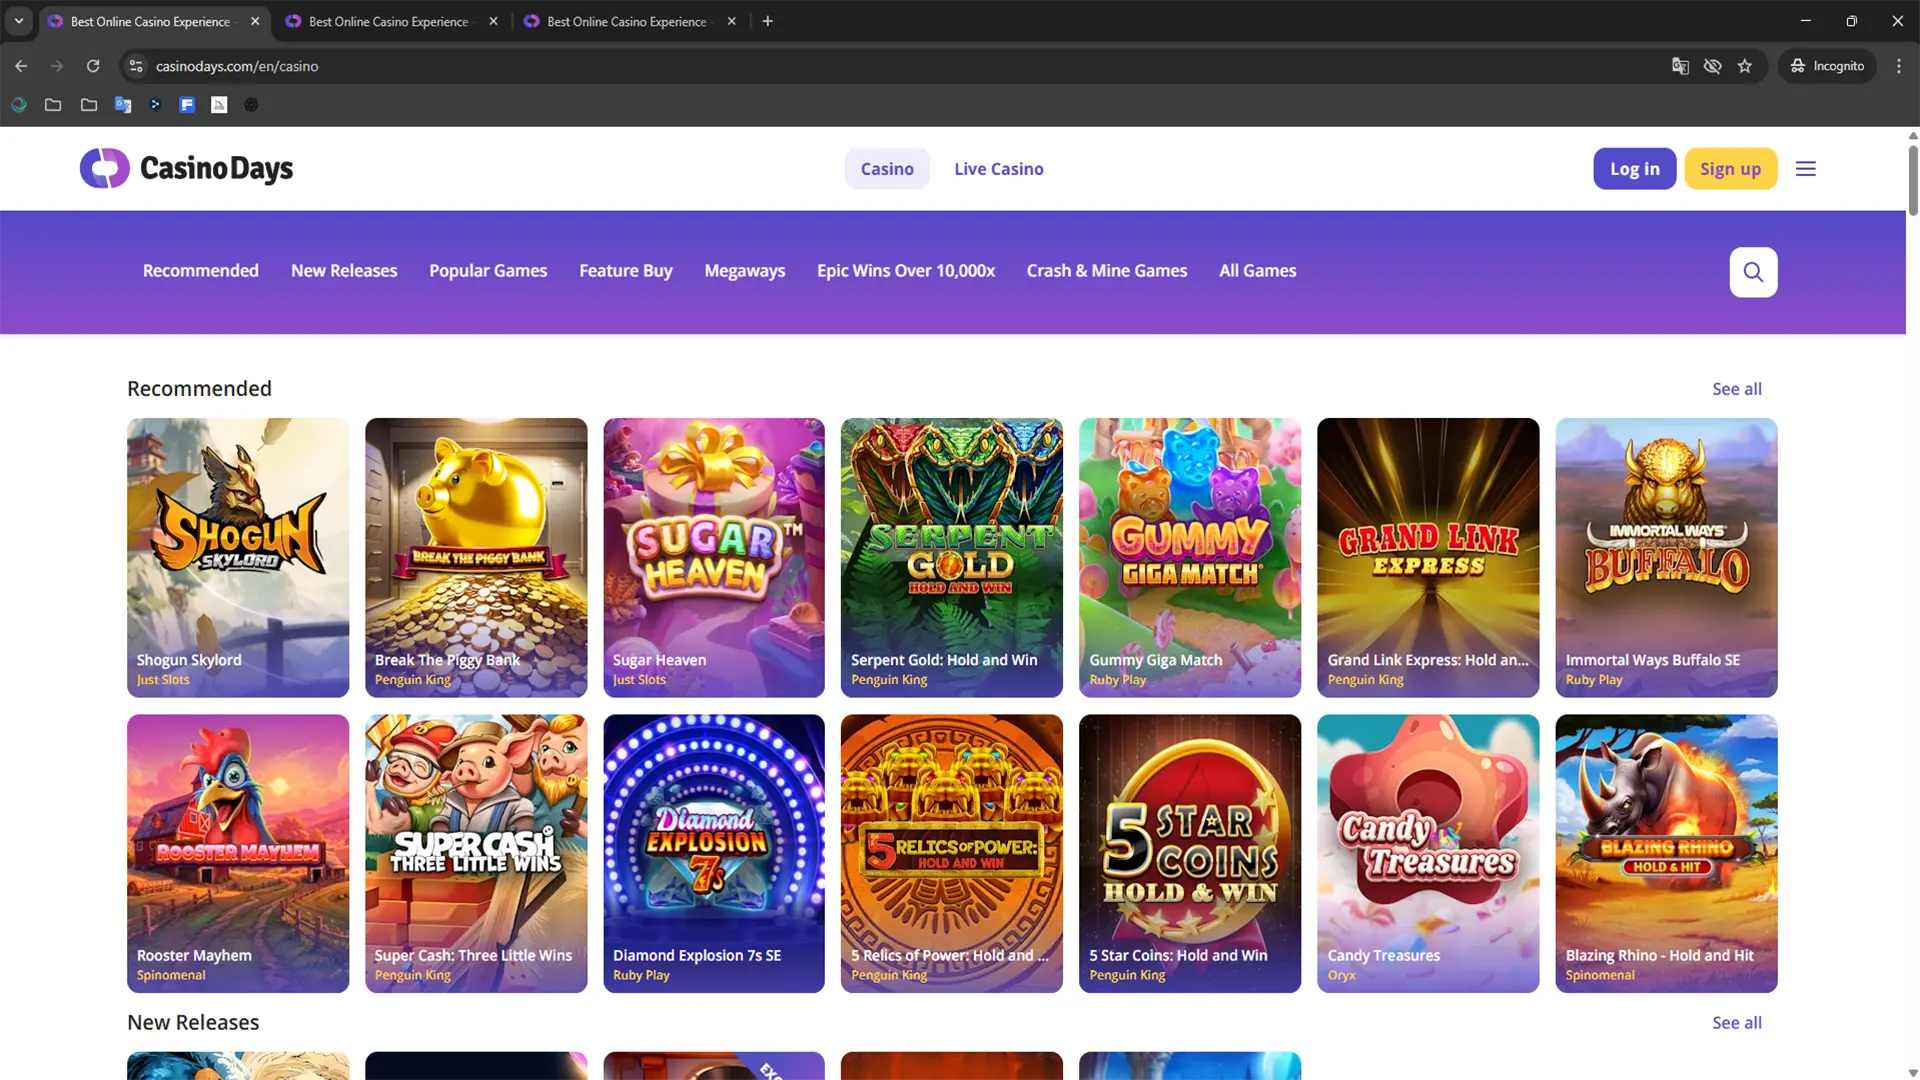This screenshot has height=1080, width=1920.
Task: Open the Chrome three-dot menu
Action: (1898, 66)
